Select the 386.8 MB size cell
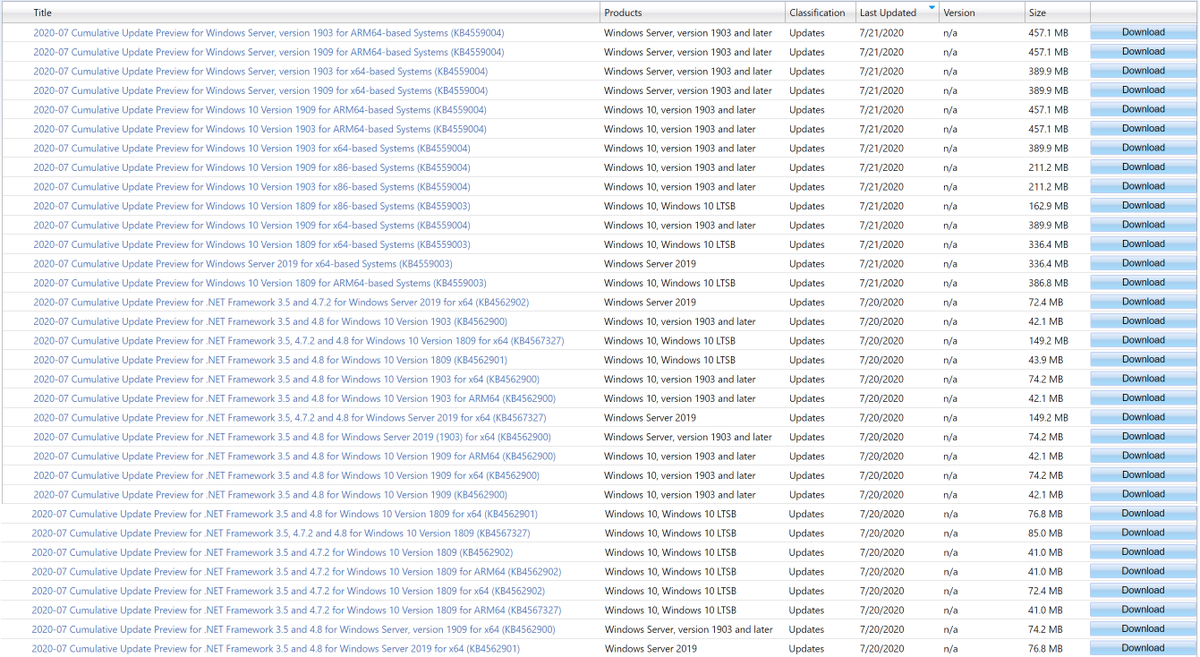The width and height of the screenshot is (1200, 657). 1048,283
